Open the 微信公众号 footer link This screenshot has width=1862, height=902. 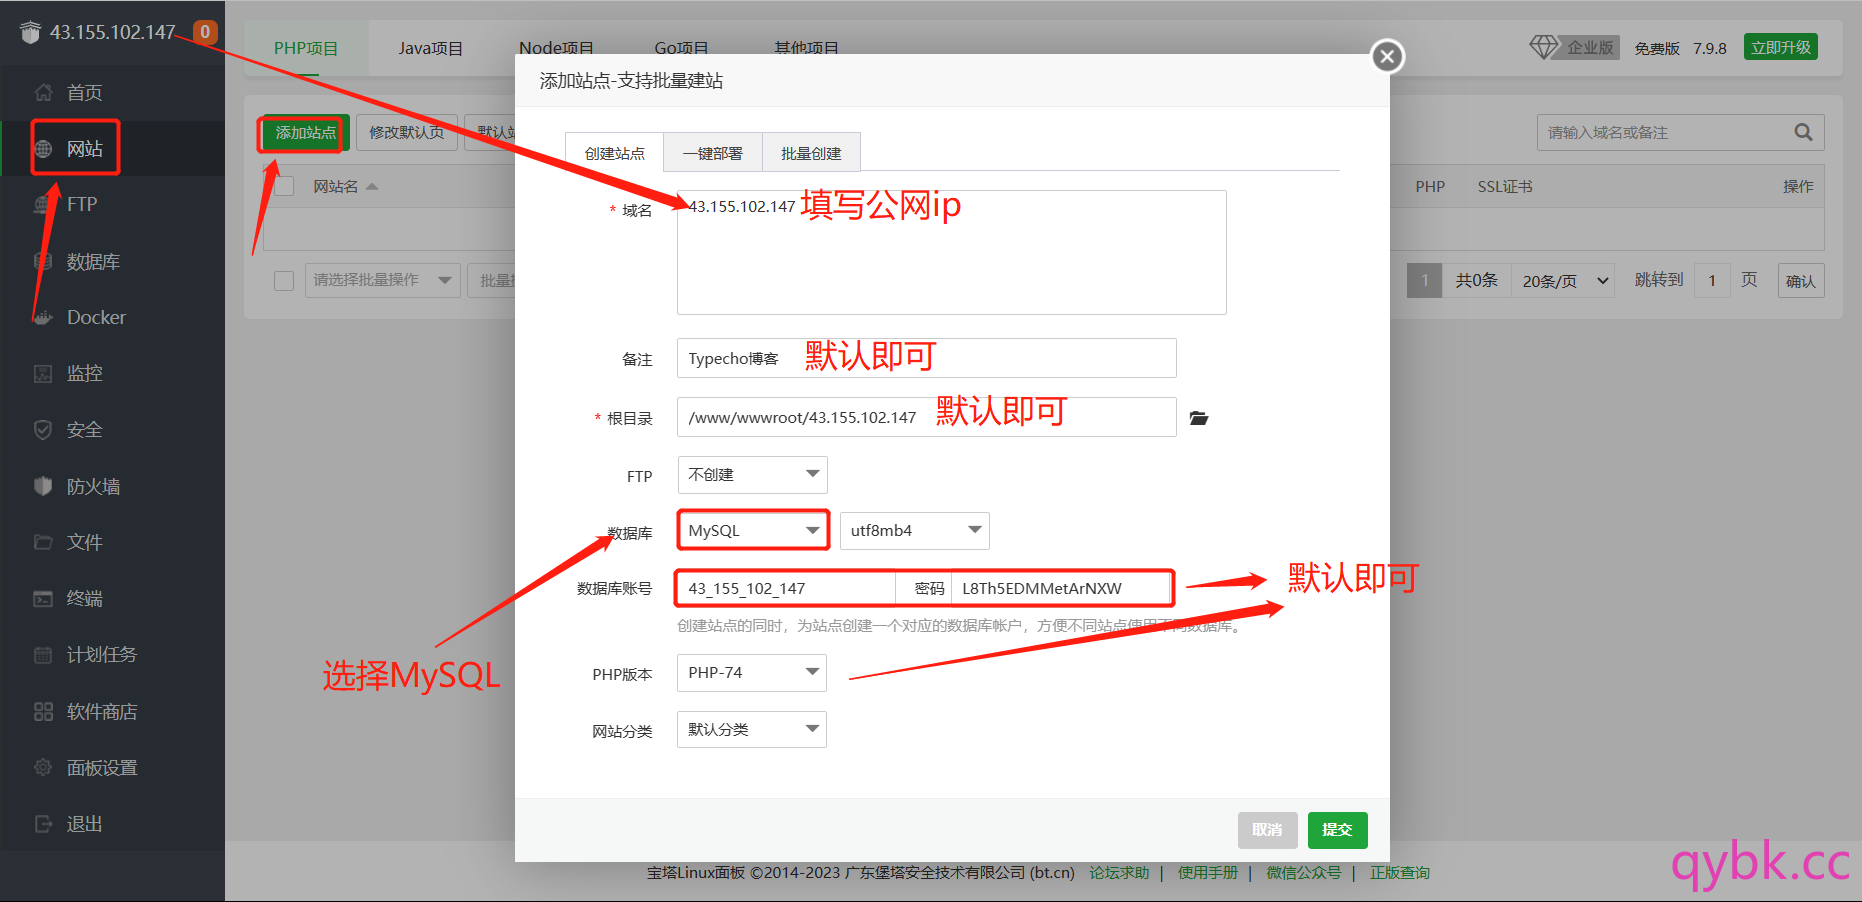coord(1303,873)
